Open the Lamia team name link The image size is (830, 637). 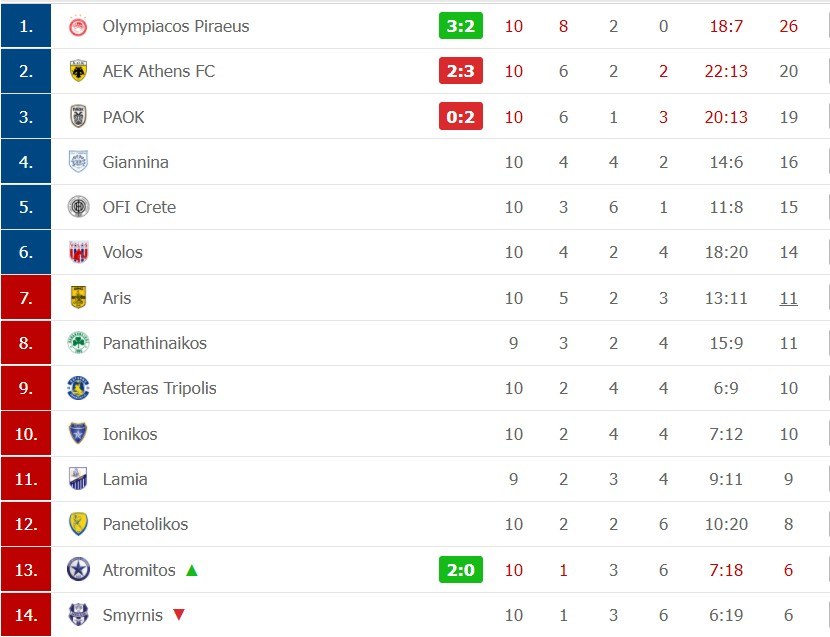[125, 479]
